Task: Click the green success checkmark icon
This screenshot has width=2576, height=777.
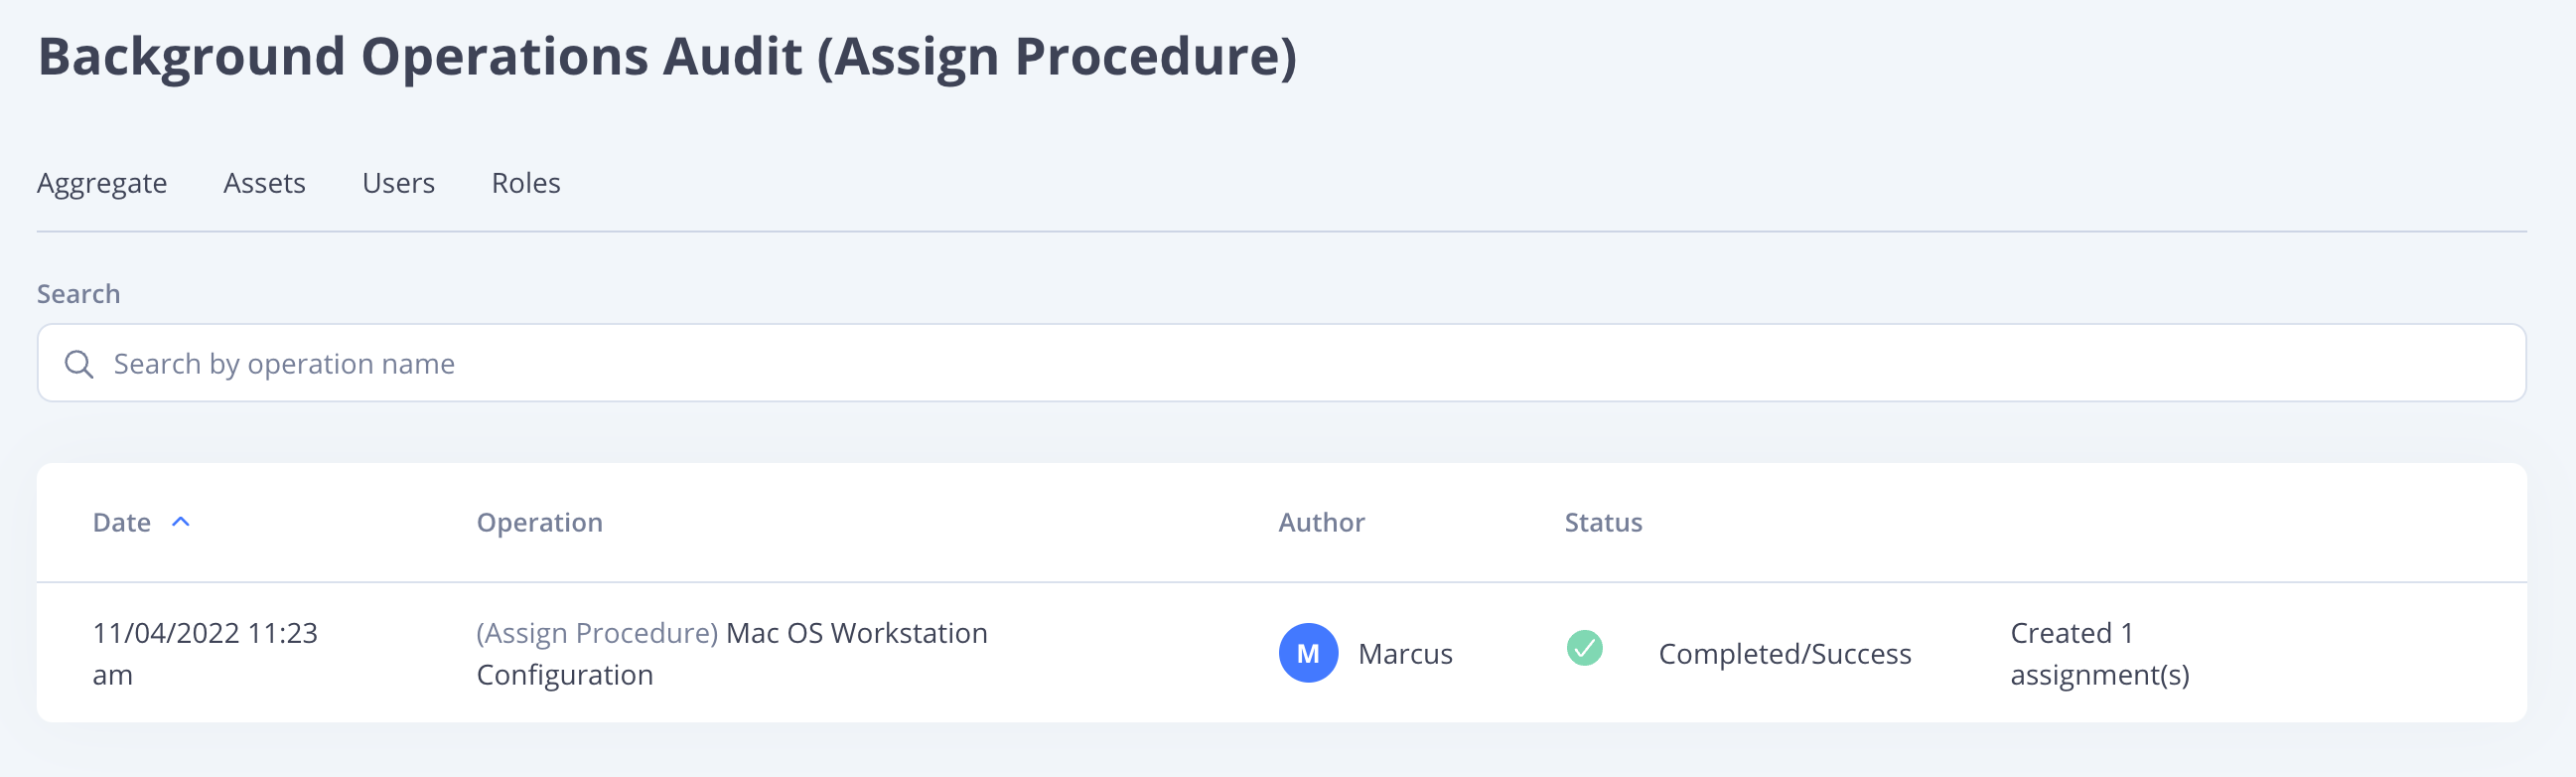Action: [x=1584, y=648]
